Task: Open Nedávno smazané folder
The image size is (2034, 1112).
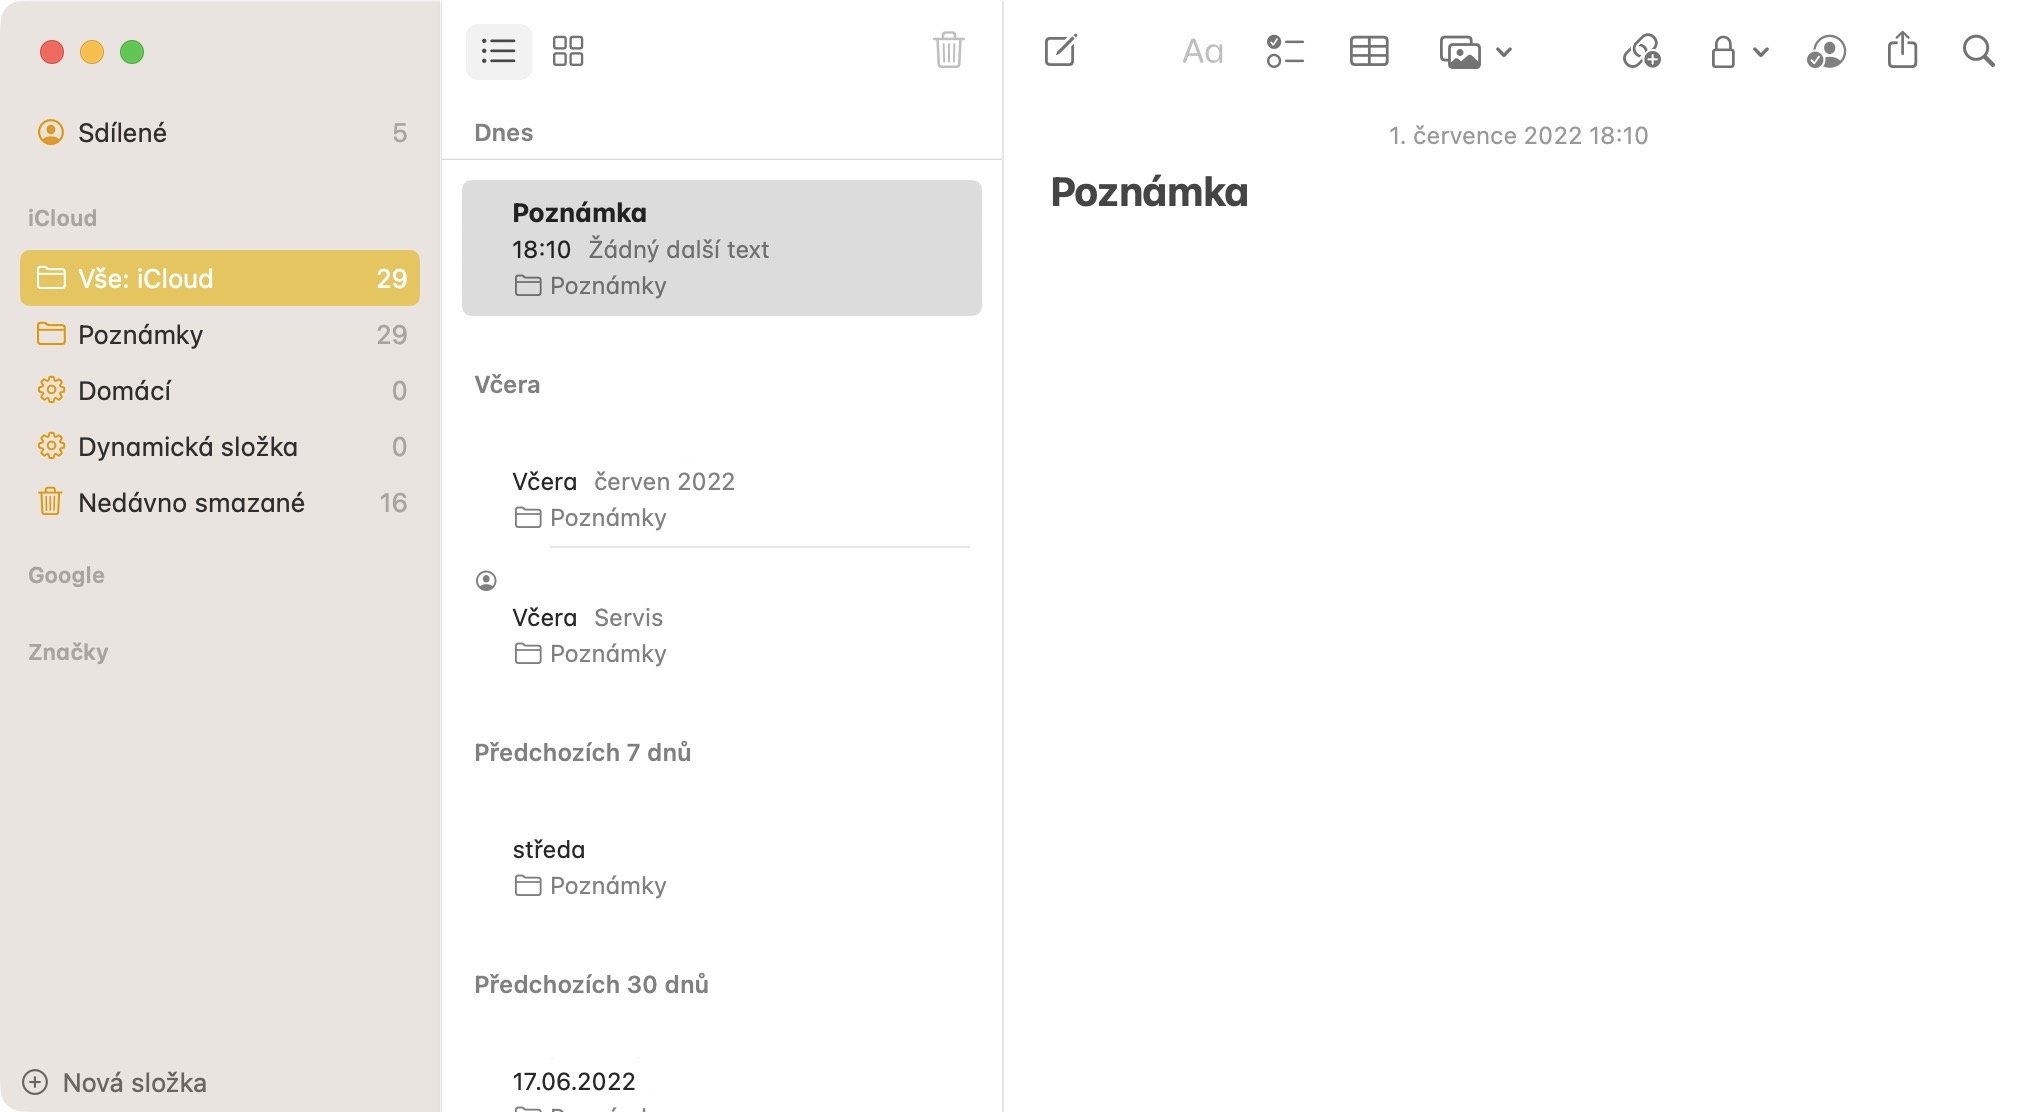Action: [190, 503]
